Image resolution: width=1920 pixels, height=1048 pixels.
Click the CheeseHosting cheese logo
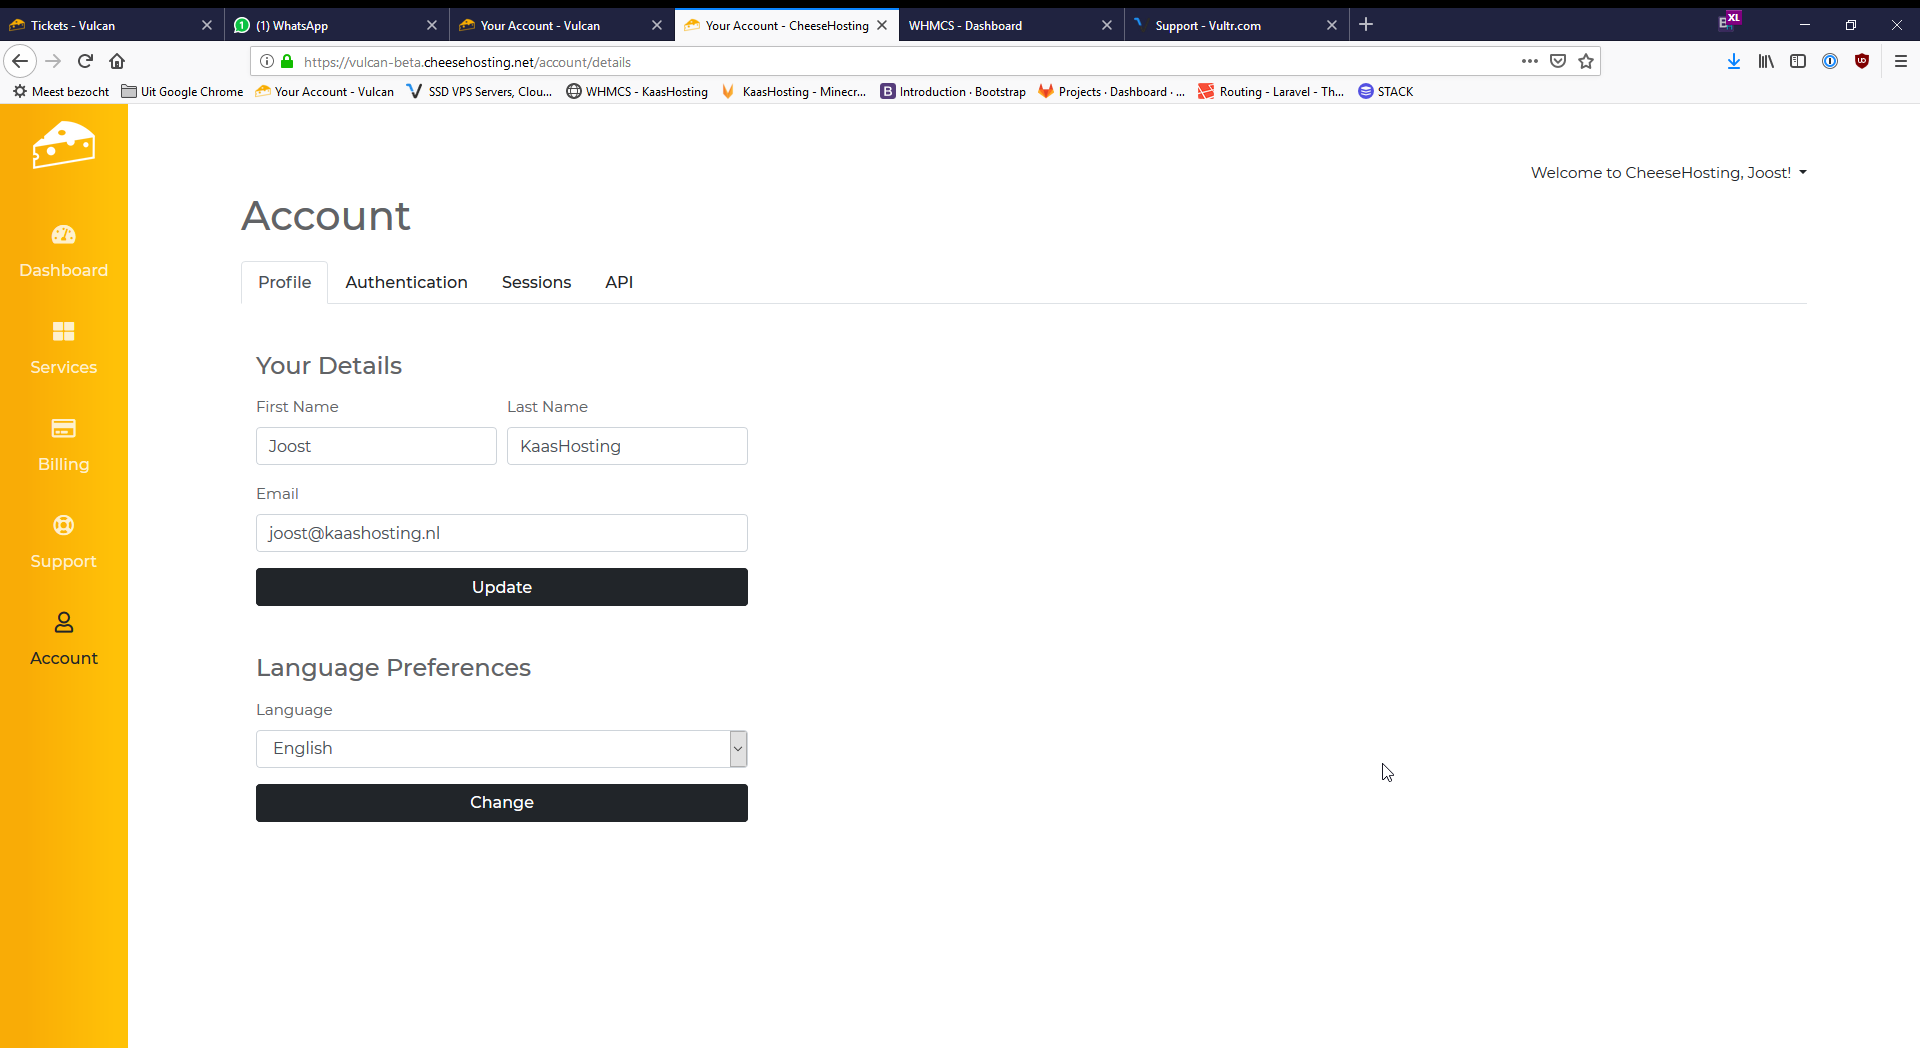tap(63, 145)
